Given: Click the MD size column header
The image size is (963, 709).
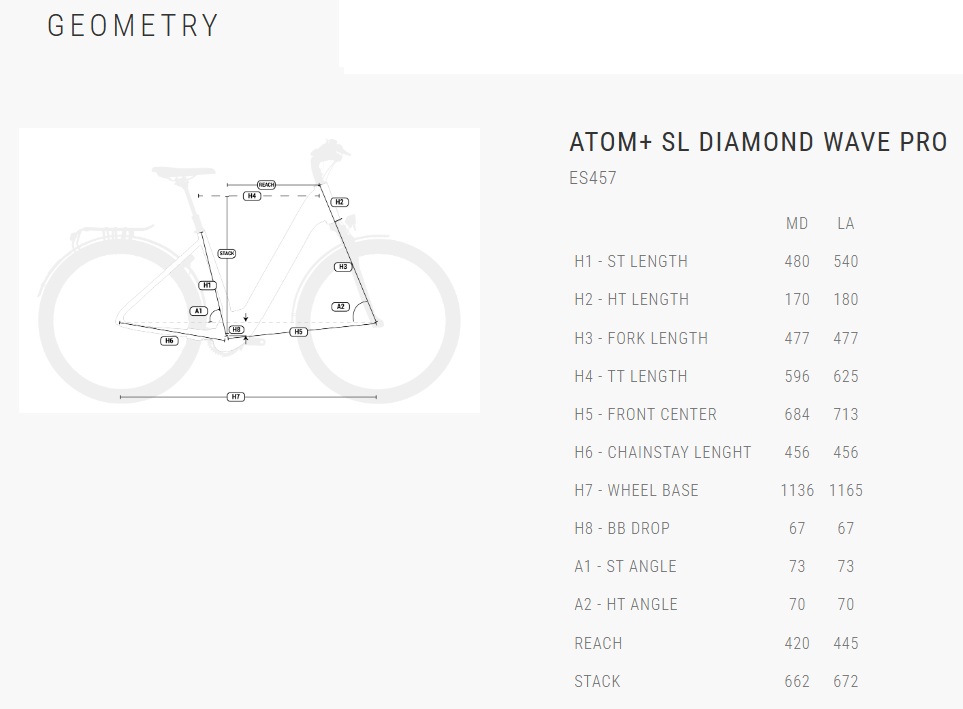Looking at the screenshot, I should [797, 223].
